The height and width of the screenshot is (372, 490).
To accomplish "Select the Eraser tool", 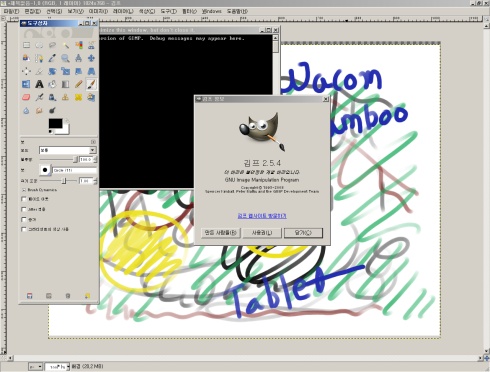I will click(x=26, y=97).
